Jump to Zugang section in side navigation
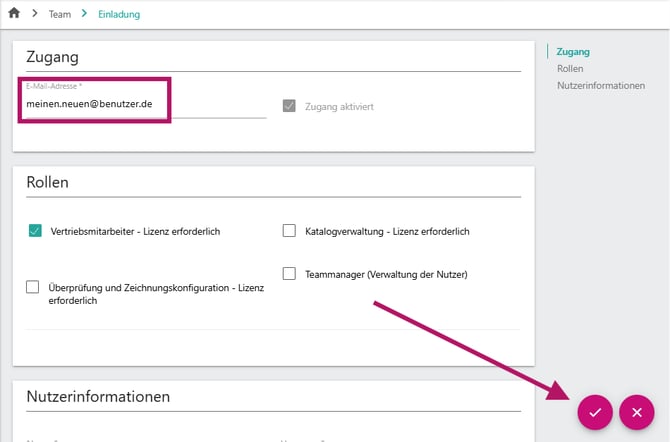 pos(573,52)
